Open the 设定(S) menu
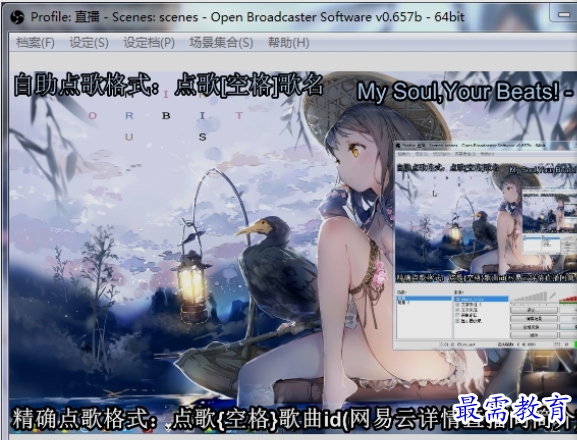The image size is (577, 440). point(89,43)
